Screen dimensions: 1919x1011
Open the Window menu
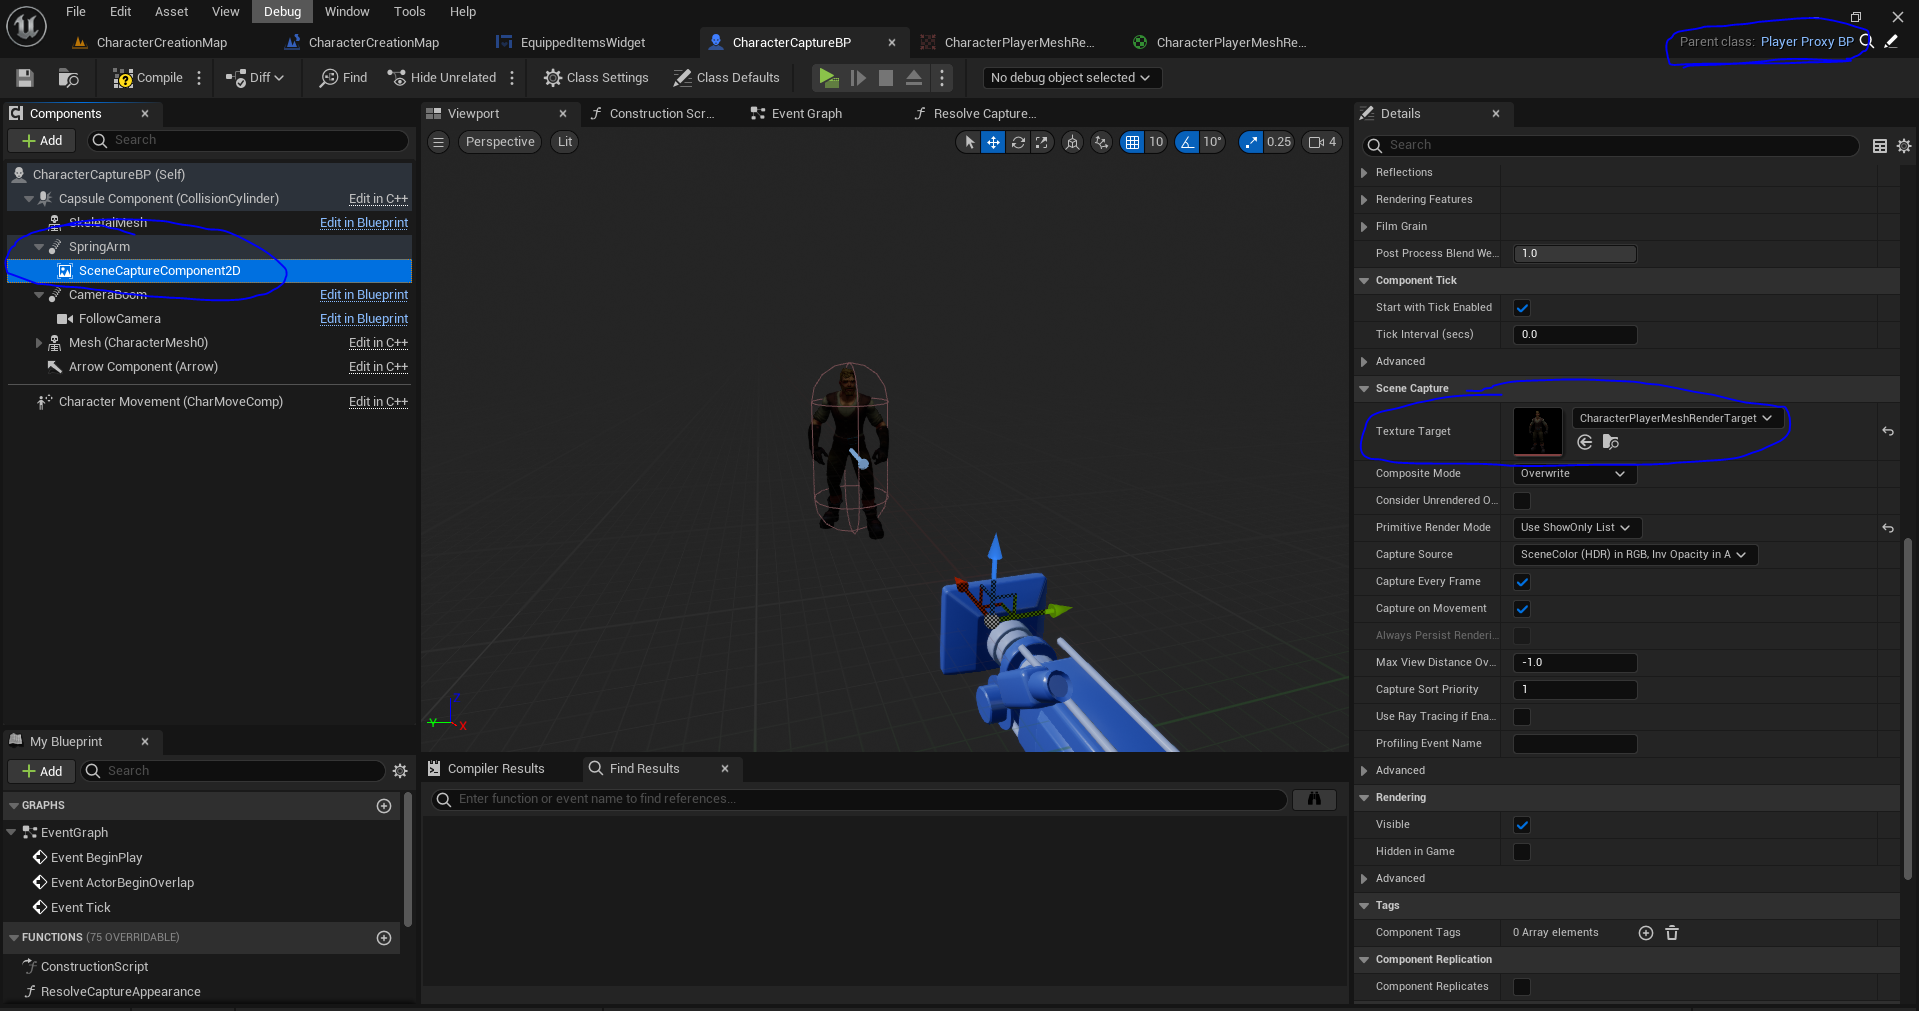pos(347,12)
